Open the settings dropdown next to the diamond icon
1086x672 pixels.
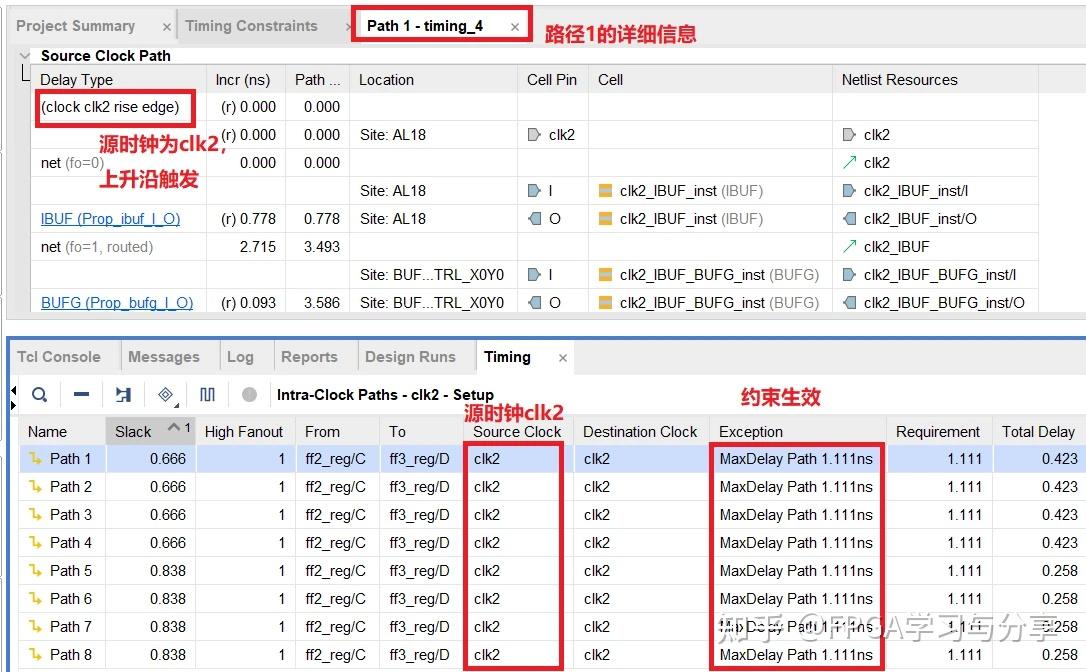[x=176, y=403]
